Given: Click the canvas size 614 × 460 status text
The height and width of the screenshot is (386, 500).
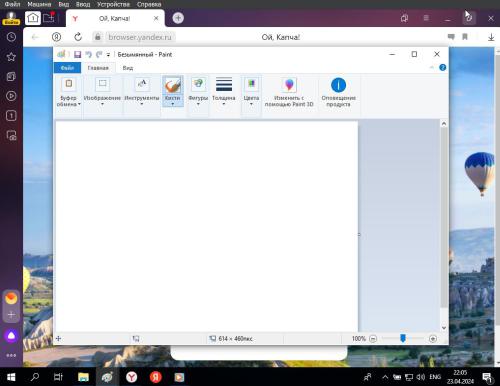Looking at the screenshot, I should point(235,339).
